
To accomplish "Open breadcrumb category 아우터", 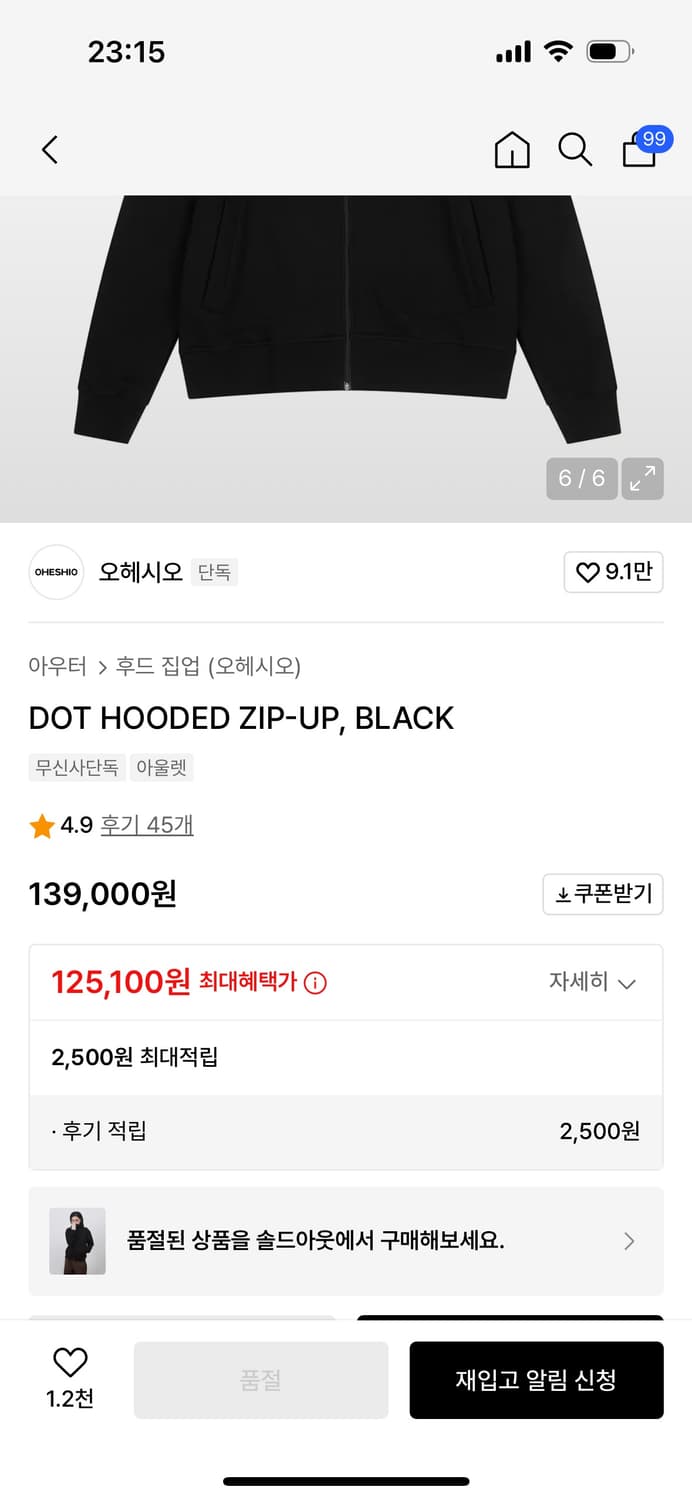I will pyautogui.click(x=57, y=665).
